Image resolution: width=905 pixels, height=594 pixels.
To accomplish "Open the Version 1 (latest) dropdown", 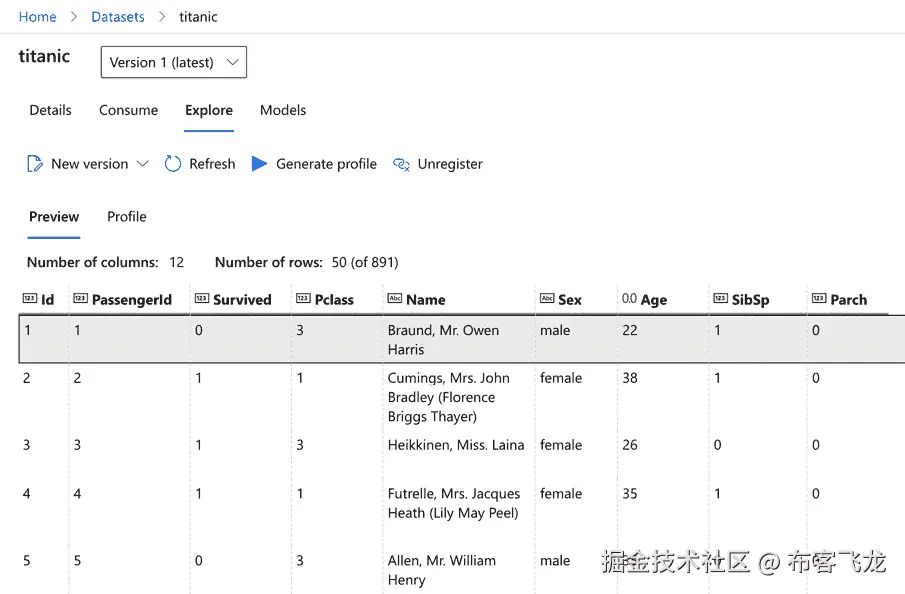I will 173,62.
